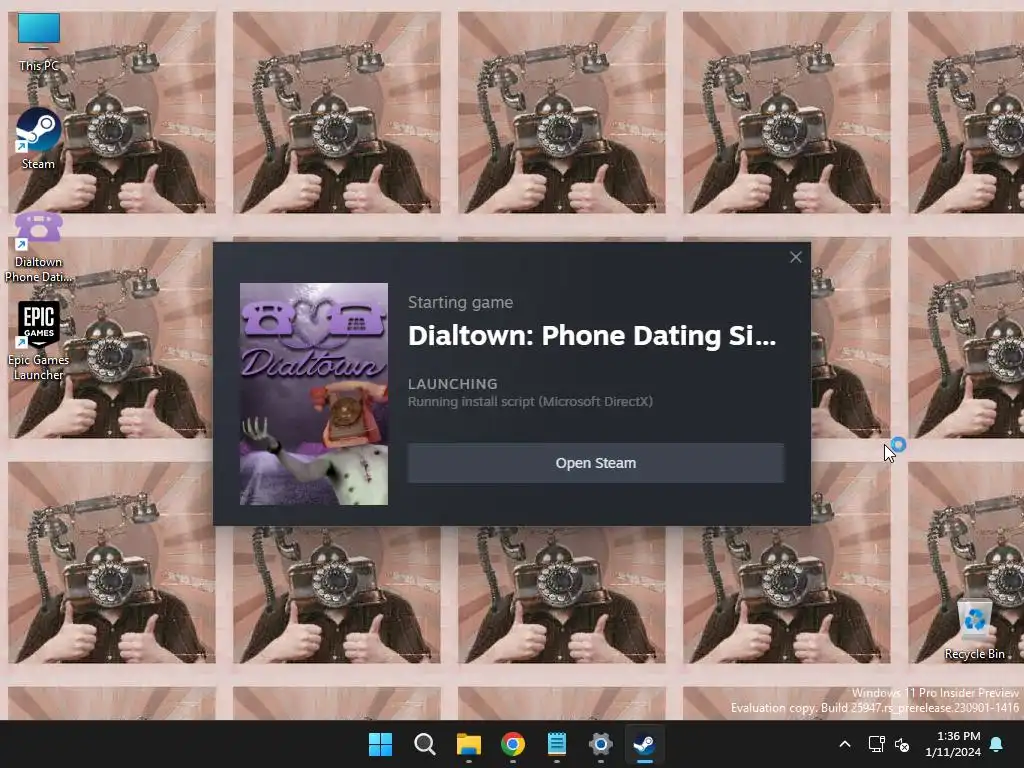Open the network status tray icon
This screenshot has width=1024, height=768.
click(x=876, y=744)
